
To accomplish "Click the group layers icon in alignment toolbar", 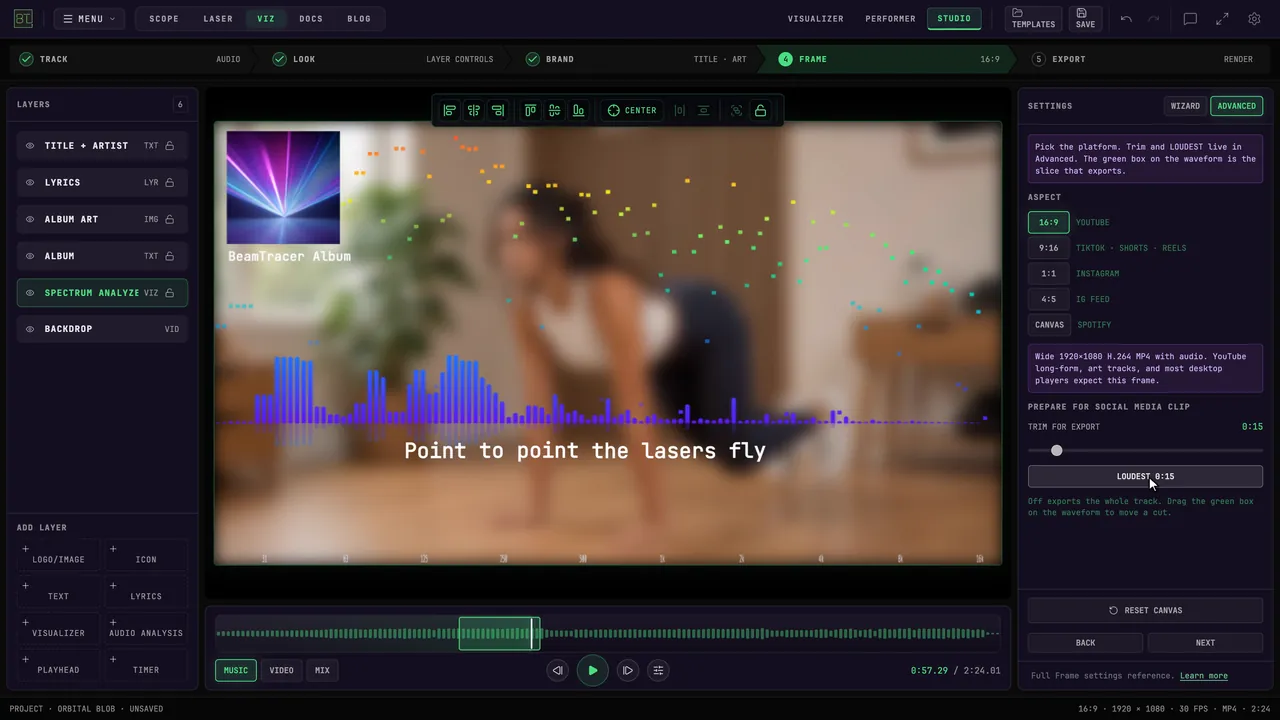I will 737,110.
